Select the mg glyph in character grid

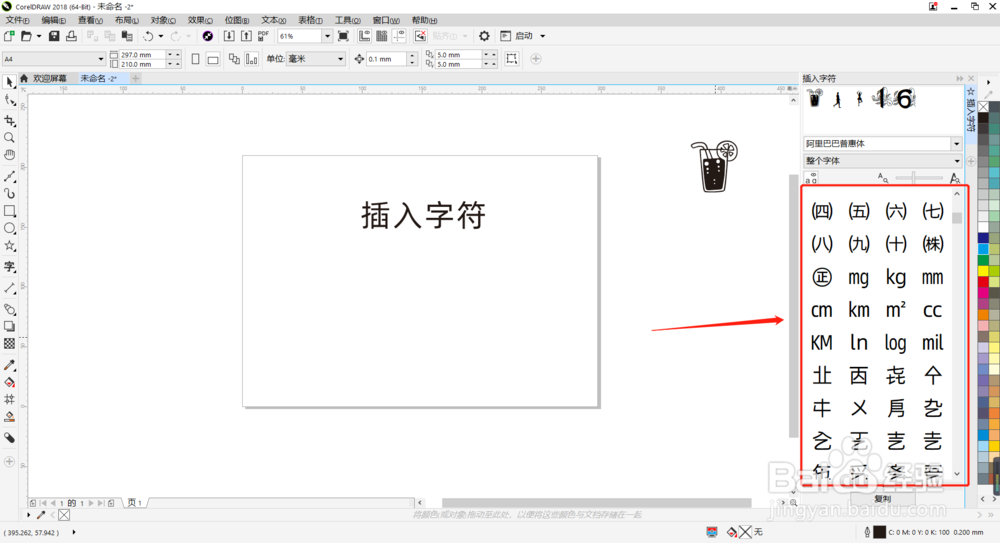pos(858,278)
